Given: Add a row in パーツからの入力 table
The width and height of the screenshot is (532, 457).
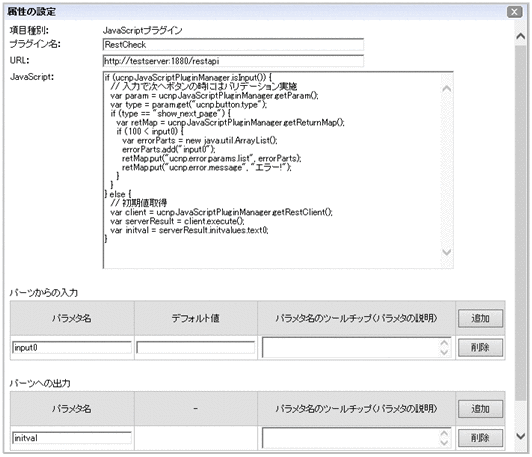Looking at the screenshot, I should (480, 318).
